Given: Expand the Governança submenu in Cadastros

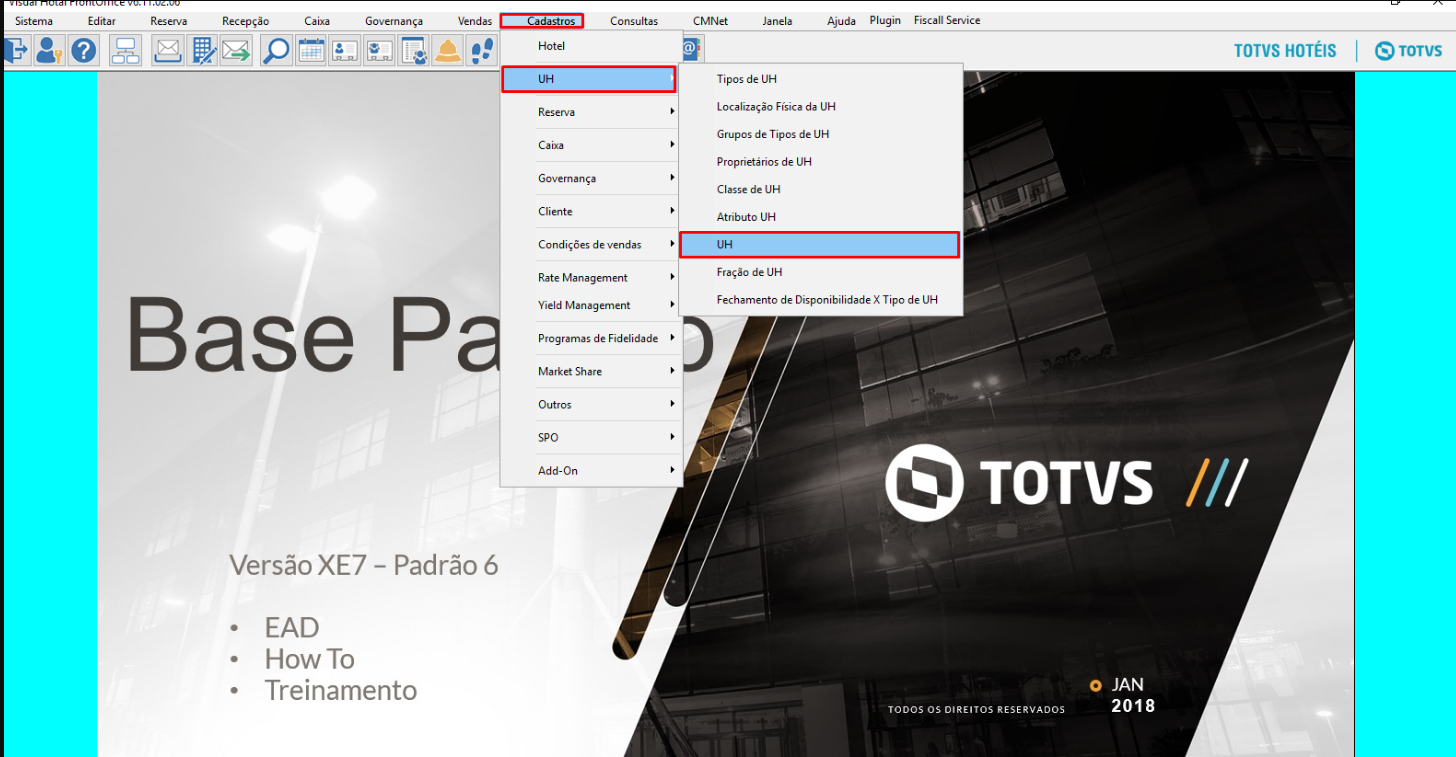Looking at the screenshot, I should click(590, 178).
